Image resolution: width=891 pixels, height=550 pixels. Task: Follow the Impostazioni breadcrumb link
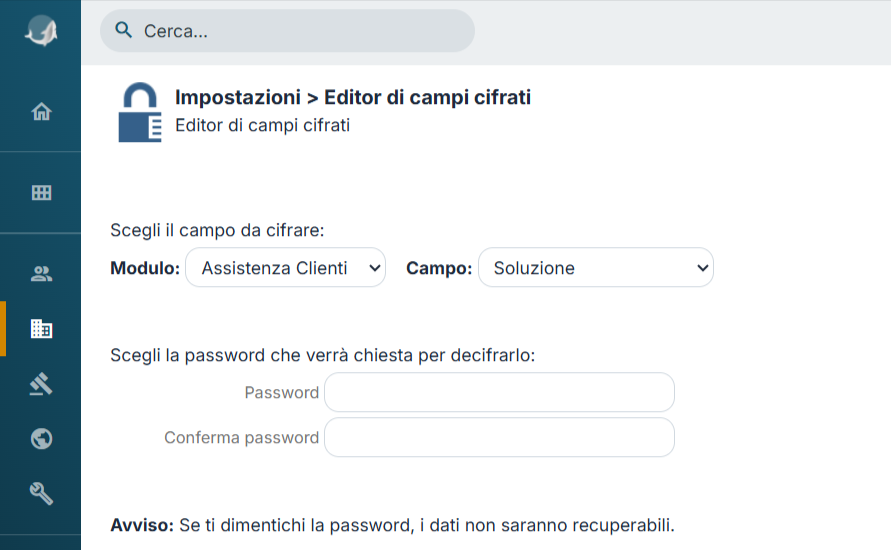tap(238, 97)
